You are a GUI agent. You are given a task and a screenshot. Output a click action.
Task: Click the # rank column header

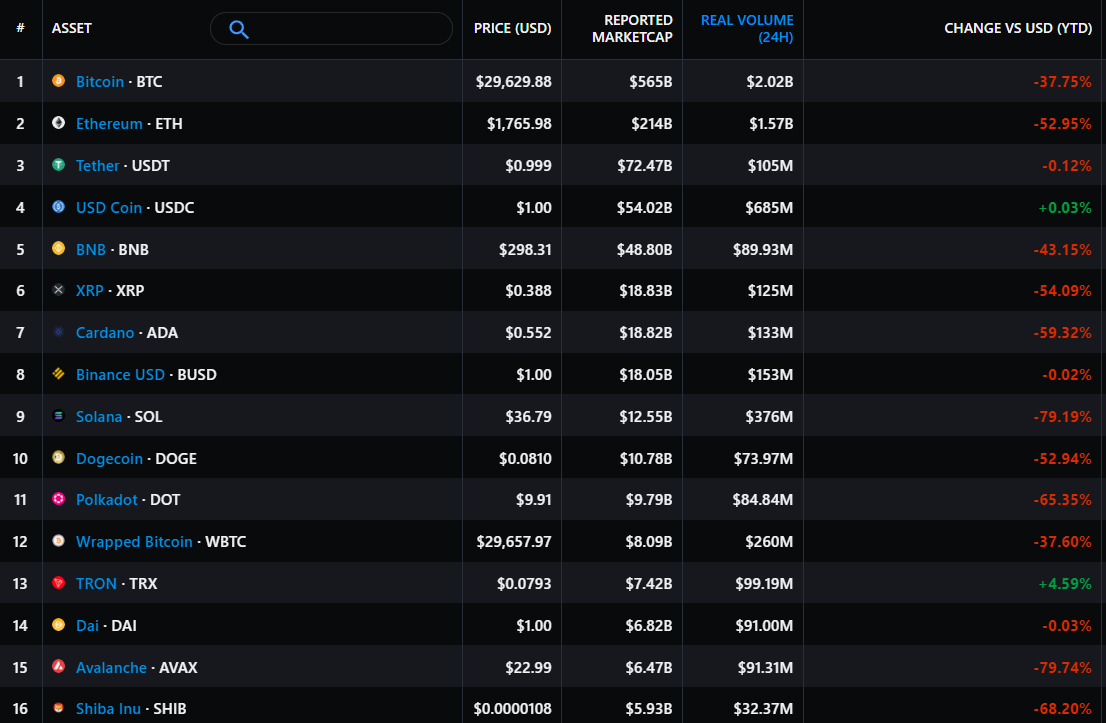click(20, 28)
